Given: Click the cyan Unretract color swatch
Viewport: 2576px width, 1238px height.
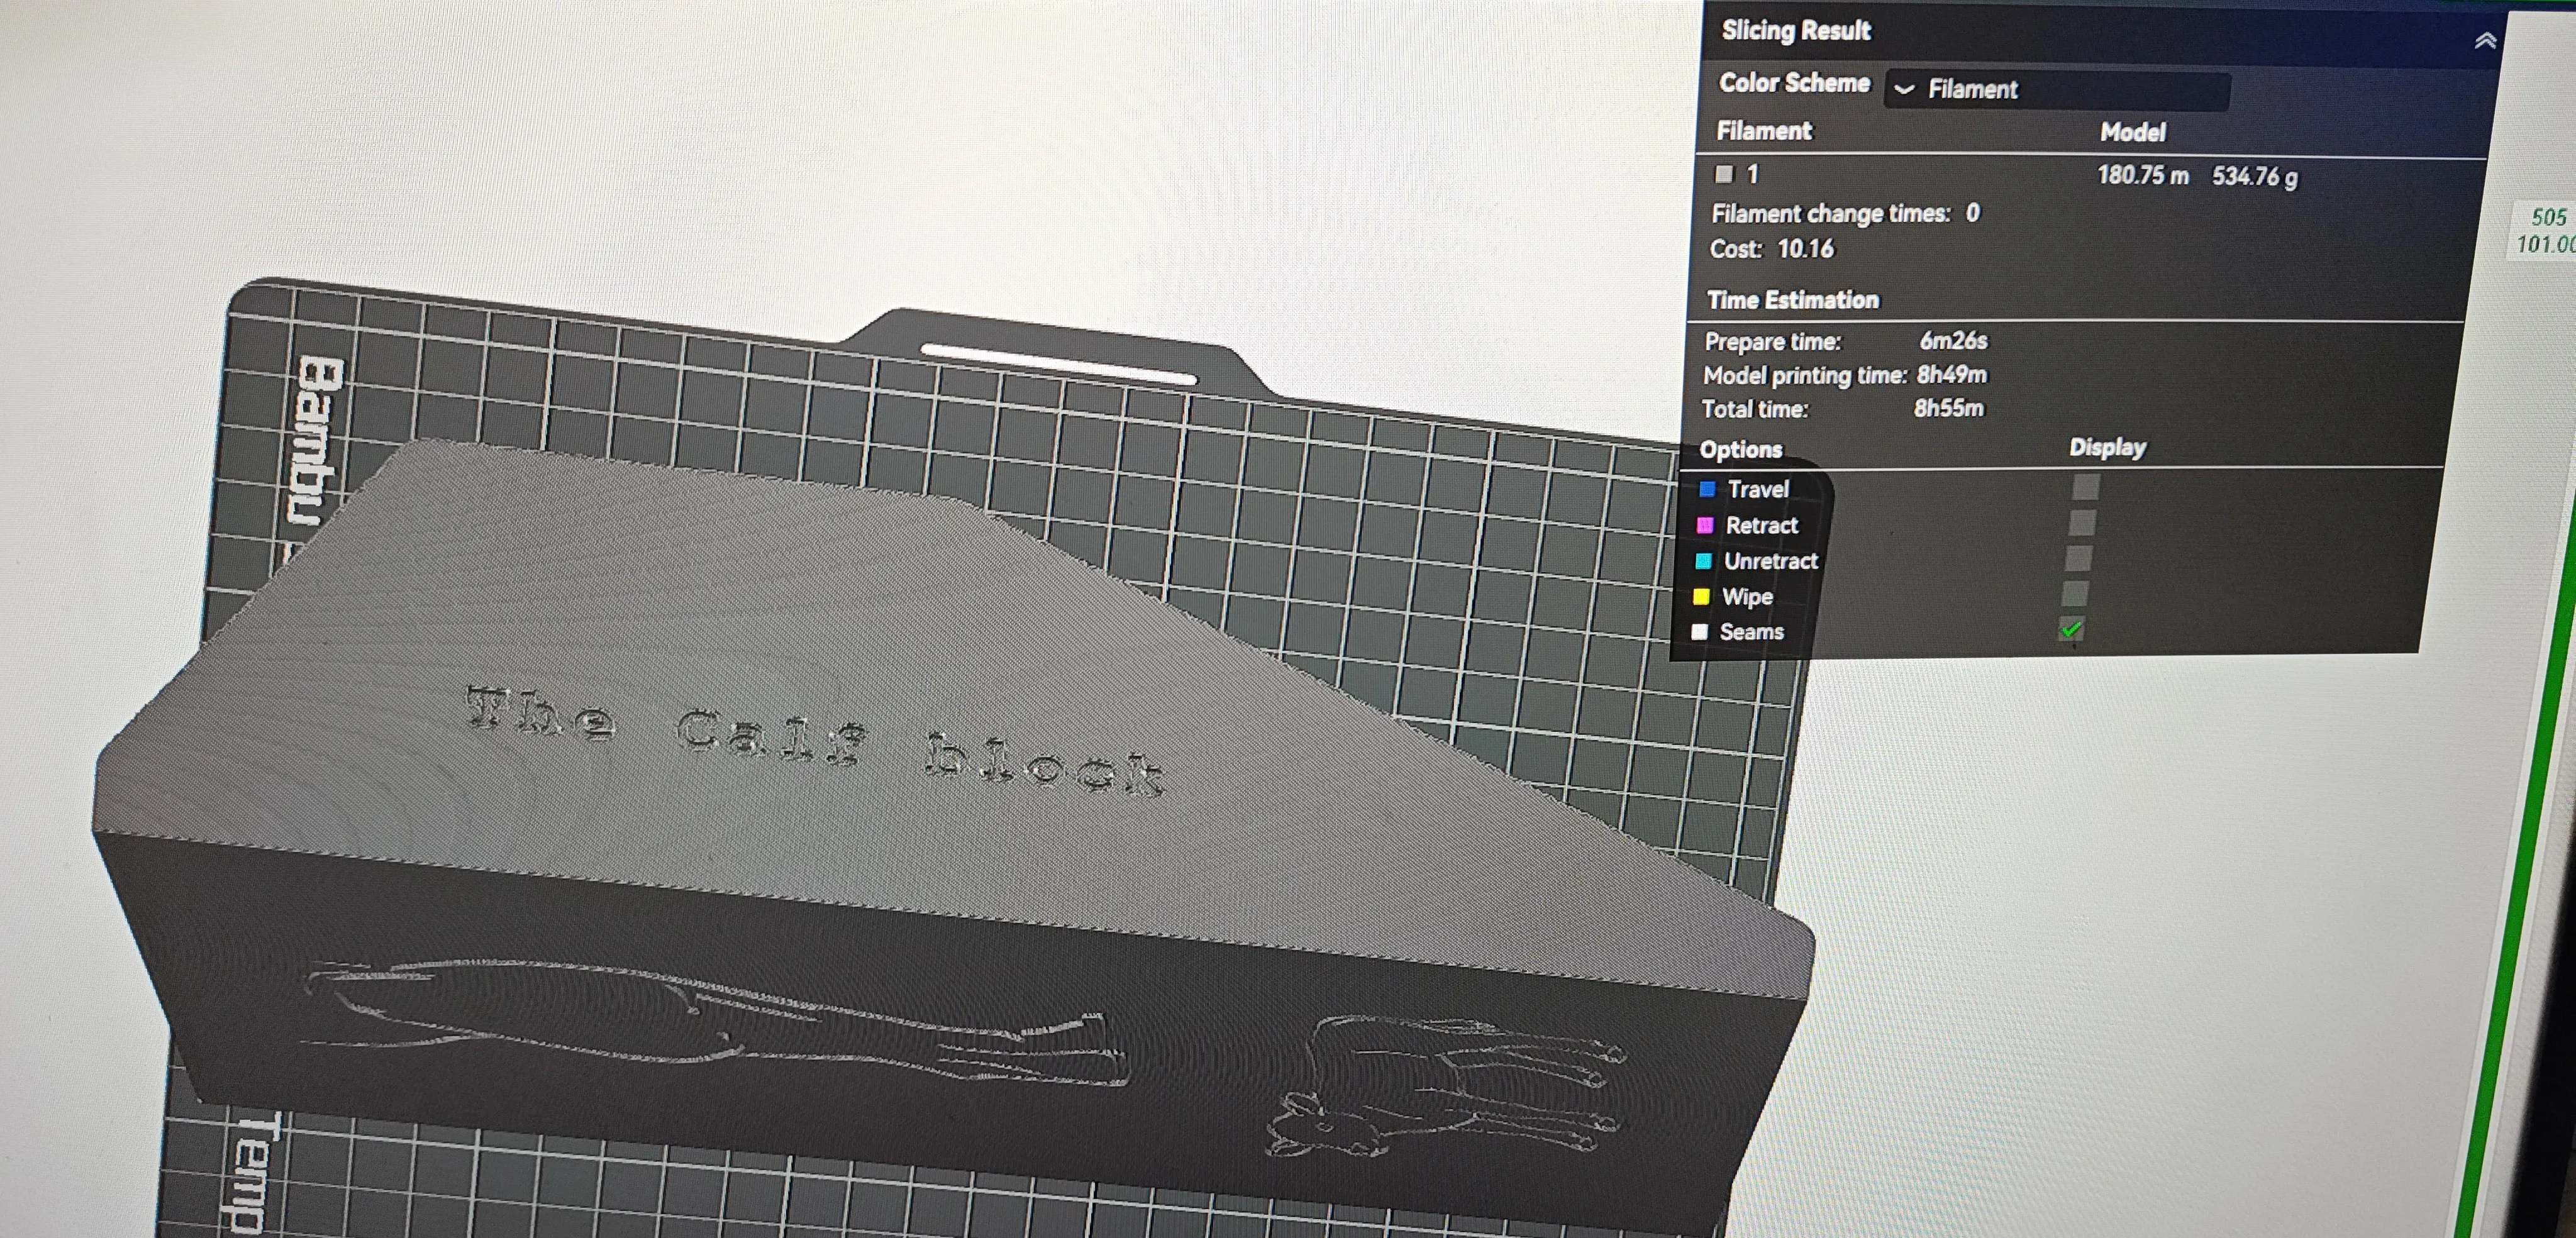Looking at the screenshot, I should 1703,561.
